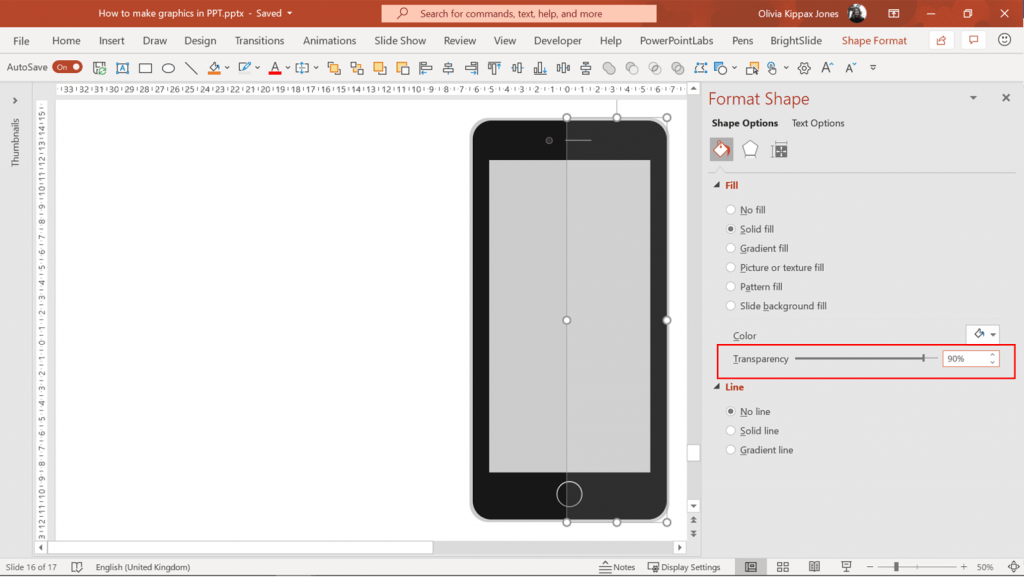Switch to Text Options in Format Shape
This screenshot has width=1024, height=577.
pos(818,122)
